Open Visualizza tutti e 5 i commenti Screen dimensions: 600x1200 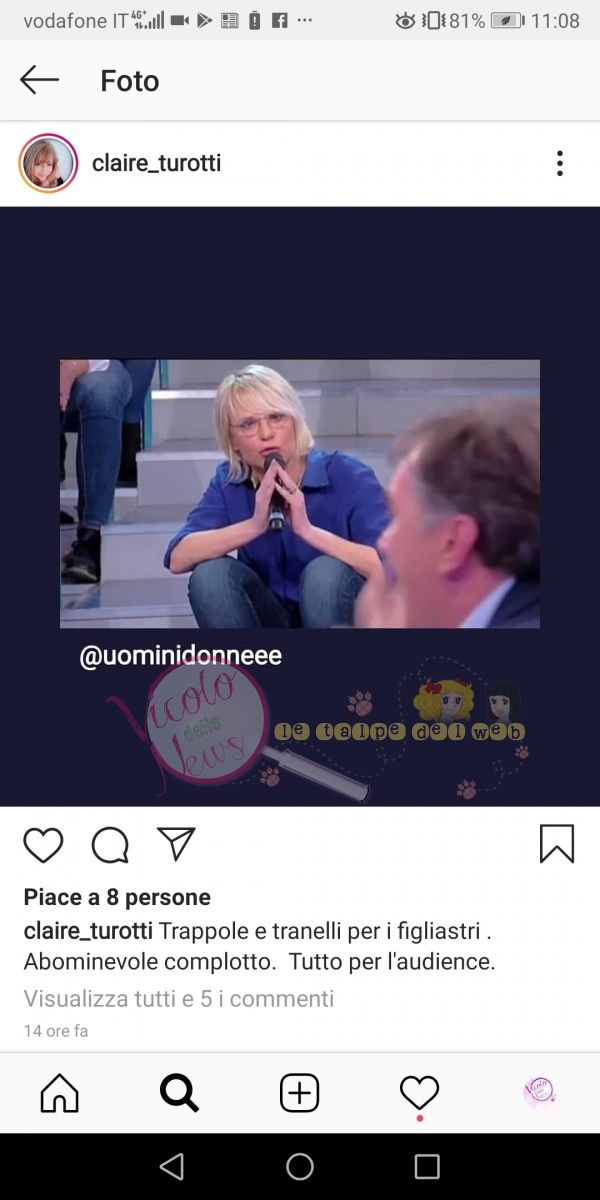point(179,998)
